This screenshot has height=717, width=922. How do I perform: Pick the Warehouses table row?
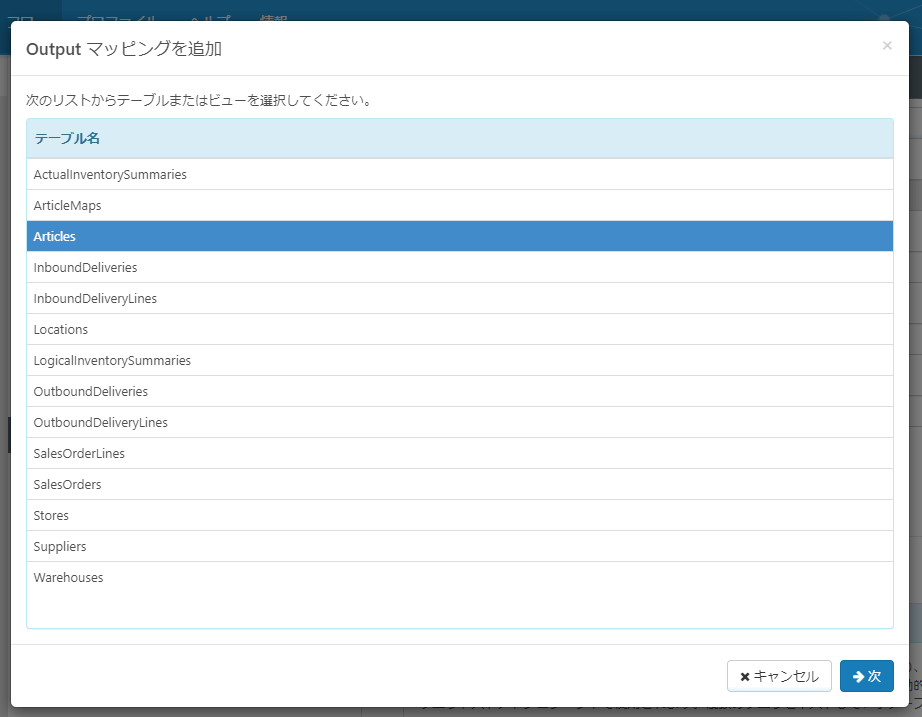(x=460, y=577)
